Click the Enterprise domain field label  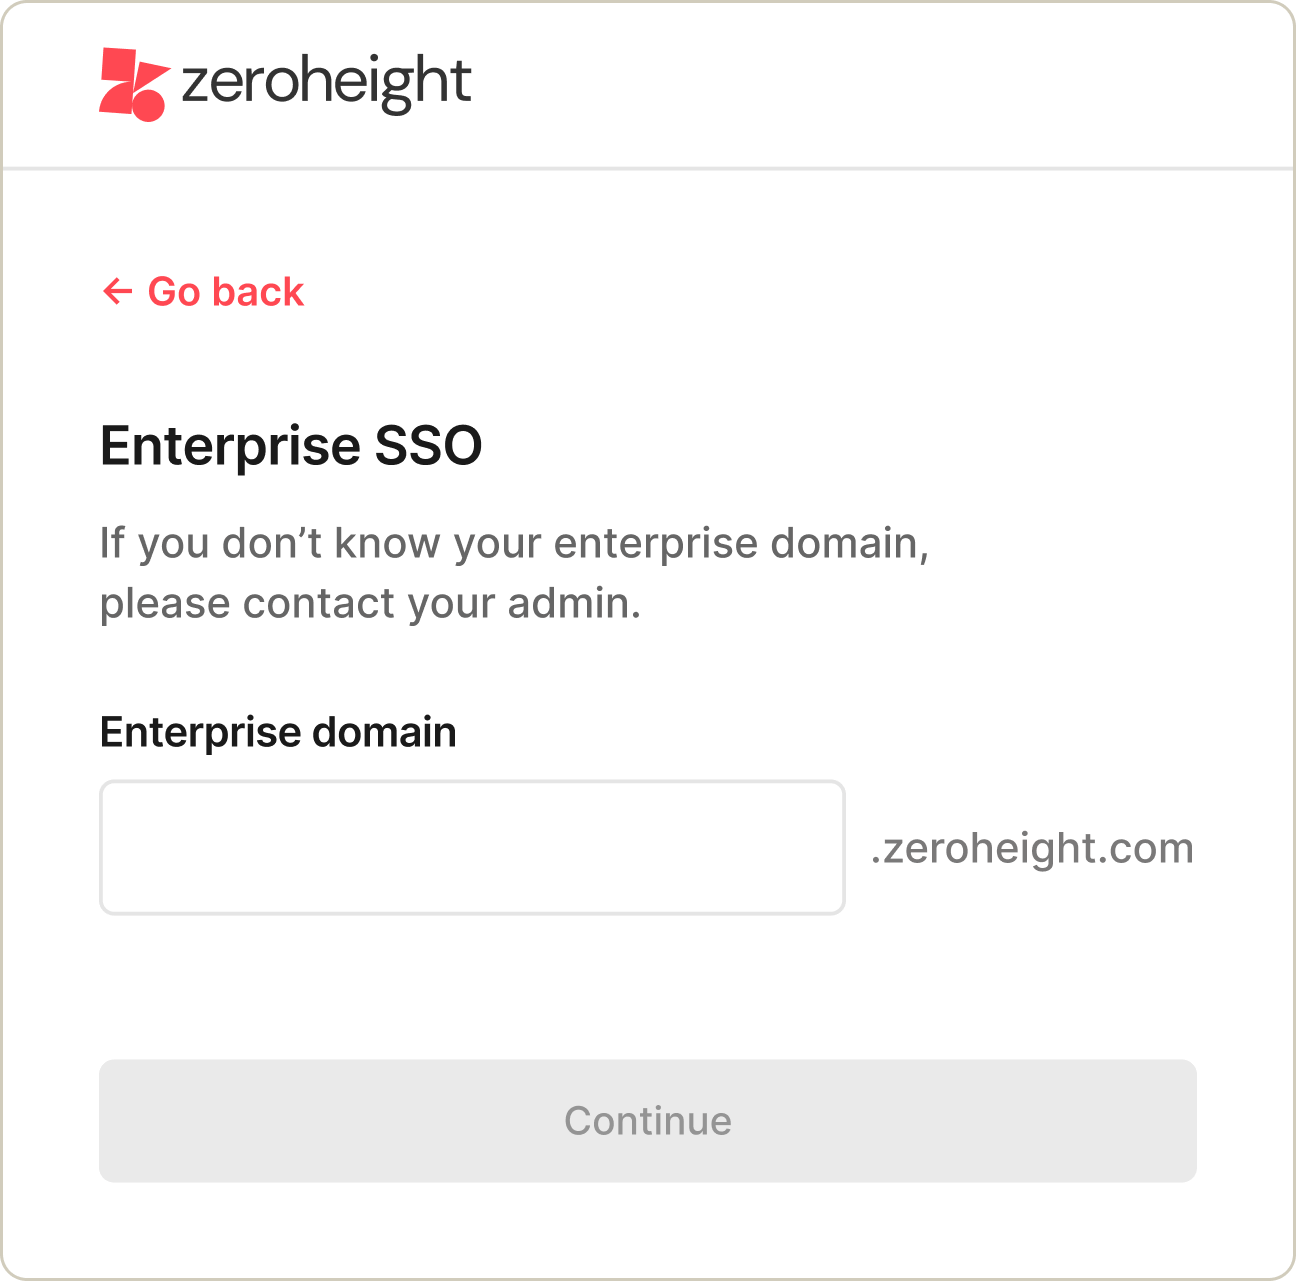277,731
